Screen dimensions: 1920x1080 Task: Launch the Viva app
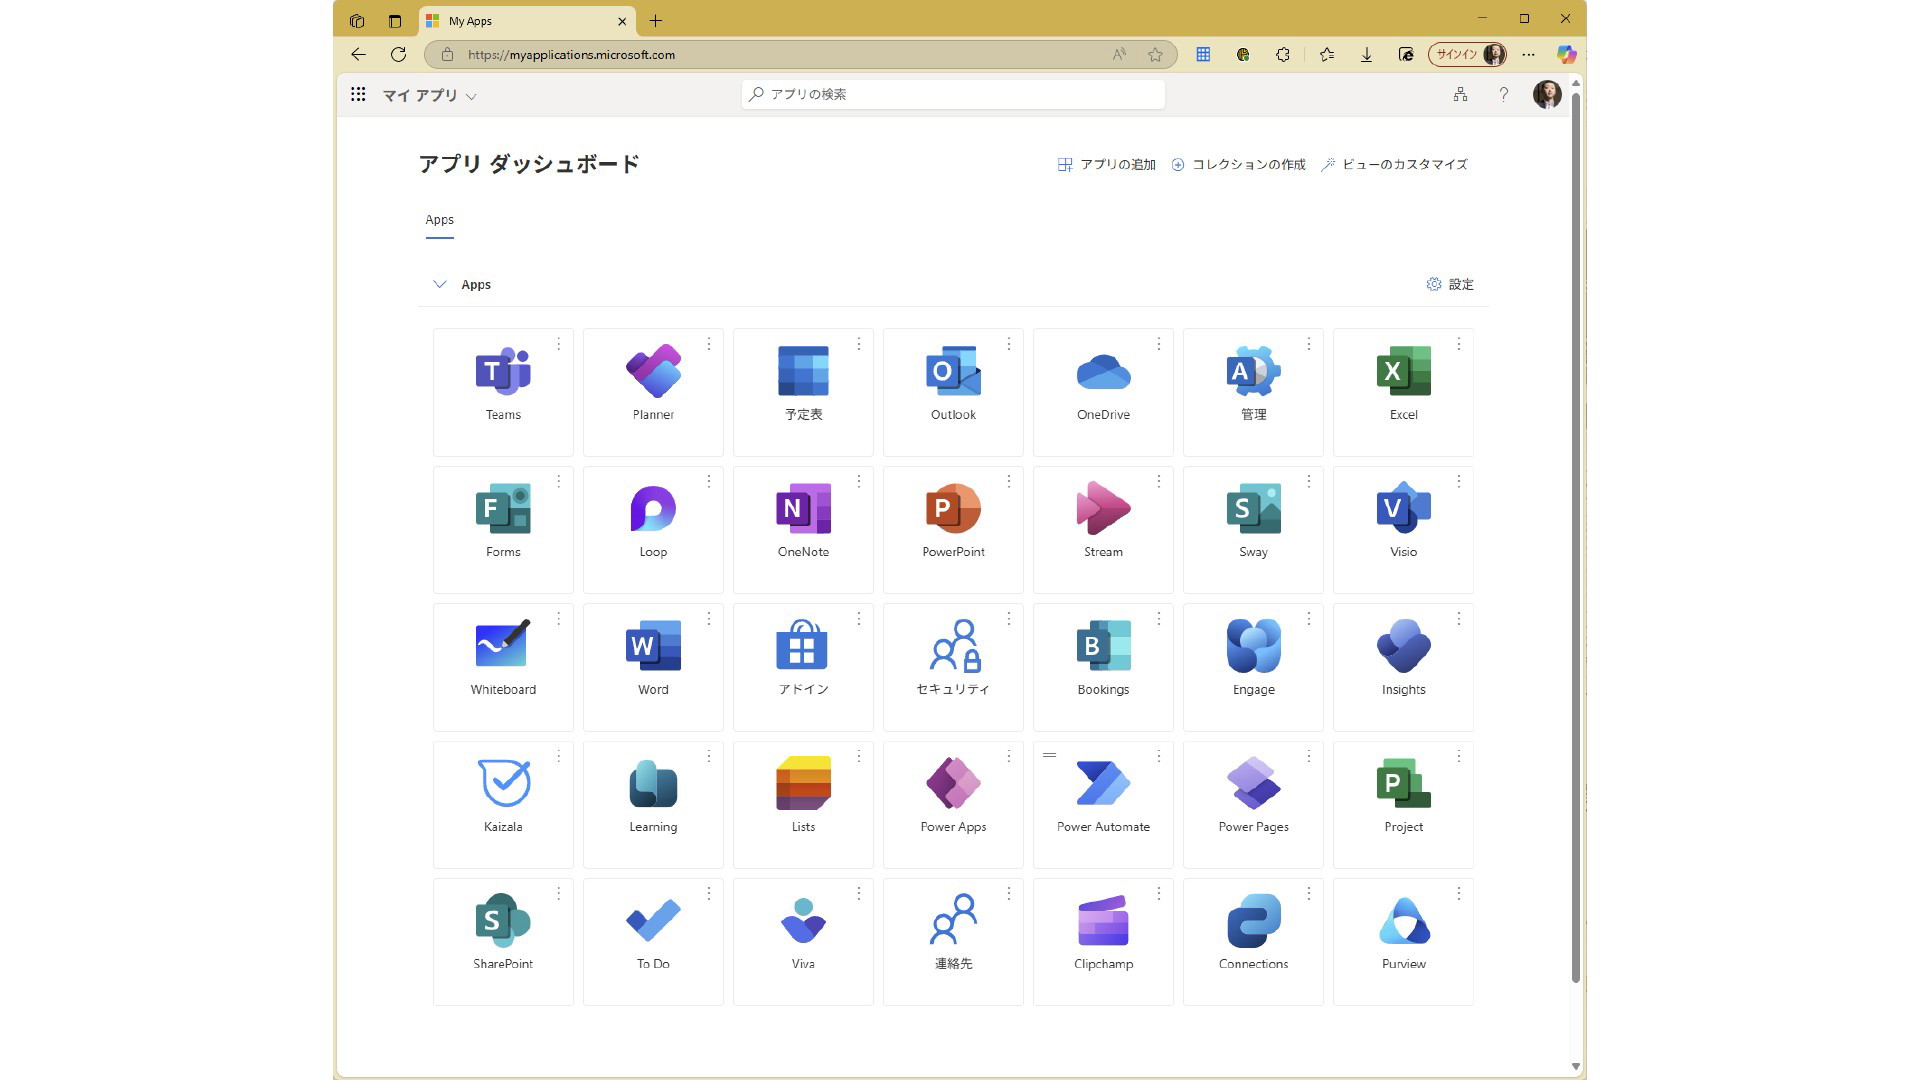point(803,942)
